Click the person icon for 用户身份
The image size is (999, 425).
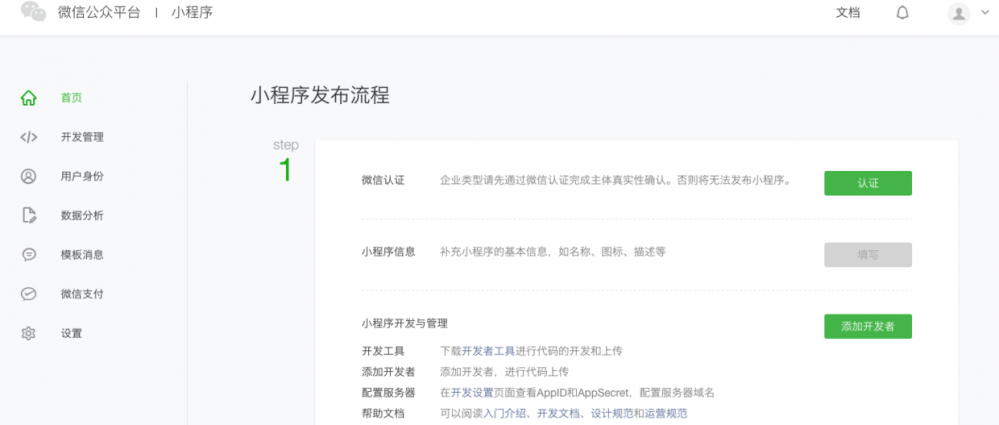pyautogui.click(x=29, y=176)
